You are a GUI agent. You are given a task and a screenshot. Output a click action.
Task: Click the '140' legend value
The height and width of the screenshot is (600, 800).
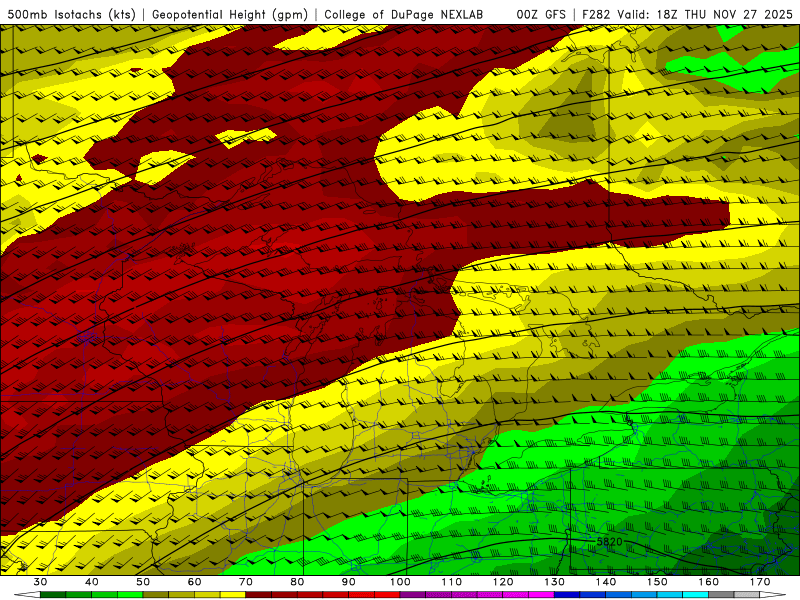pyautogui.click(x=606, y=582)
